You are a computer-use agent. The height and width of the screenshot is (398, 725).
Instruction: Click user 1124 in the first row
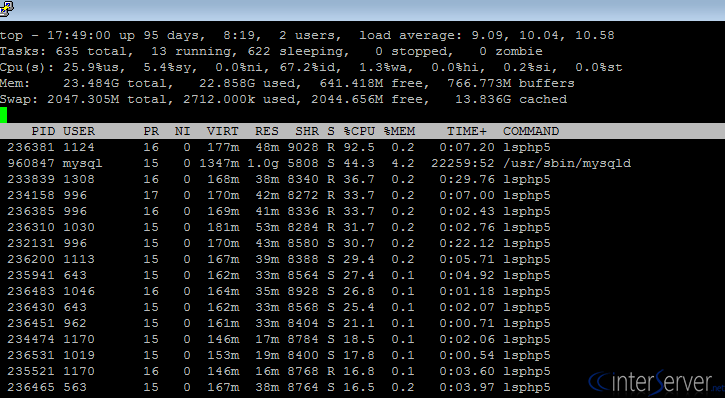79,147
